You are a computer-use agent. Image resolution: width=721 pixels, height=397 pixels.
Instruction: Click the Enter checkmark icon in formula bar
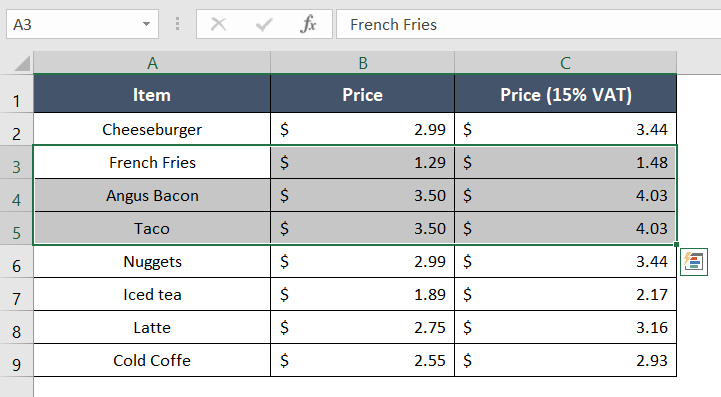coord(264,24)
